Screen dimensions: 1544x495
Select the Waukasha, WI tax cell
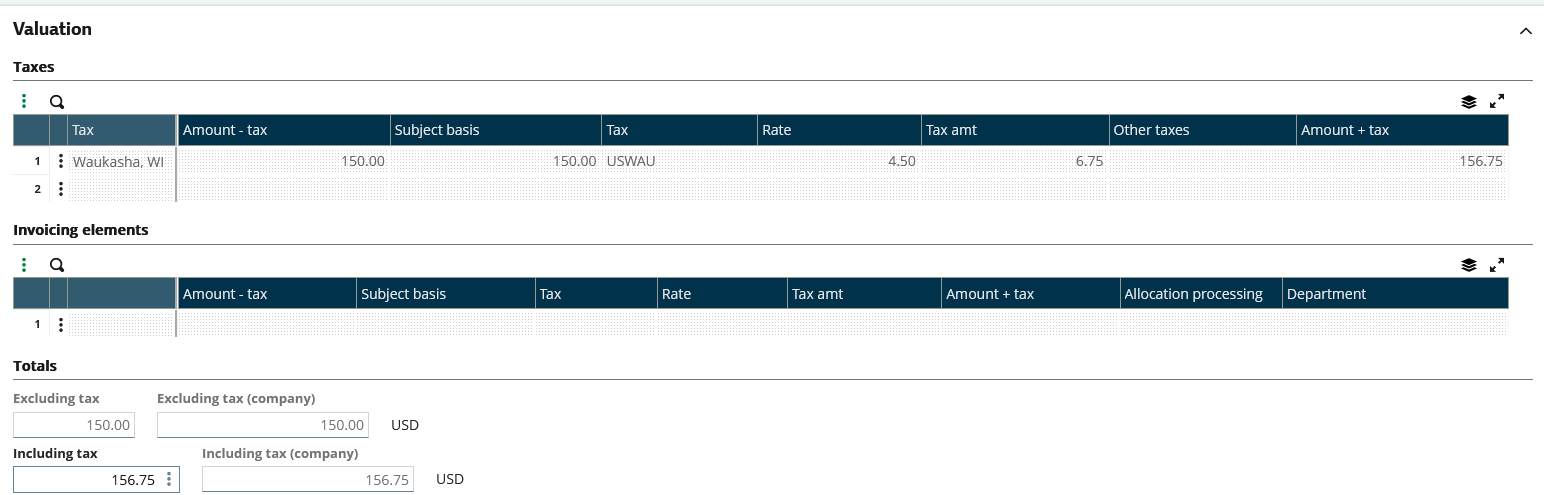[119, 161]
